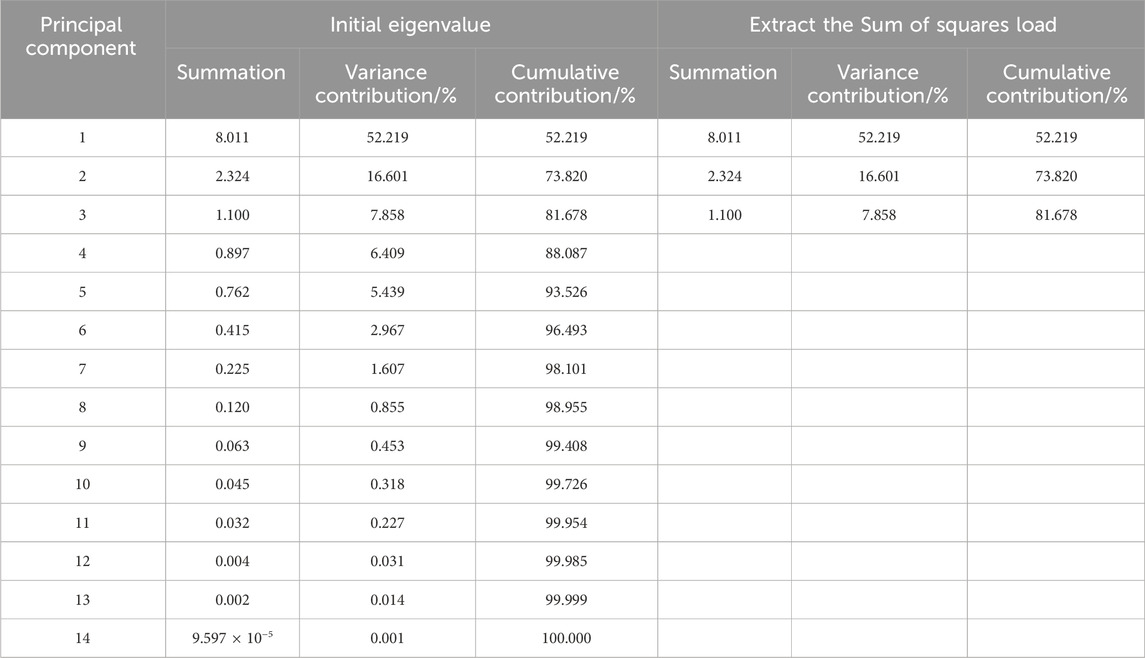Select the summation cell 0.004
Viewport: 1145px width, 658px height.
point(232,562)
